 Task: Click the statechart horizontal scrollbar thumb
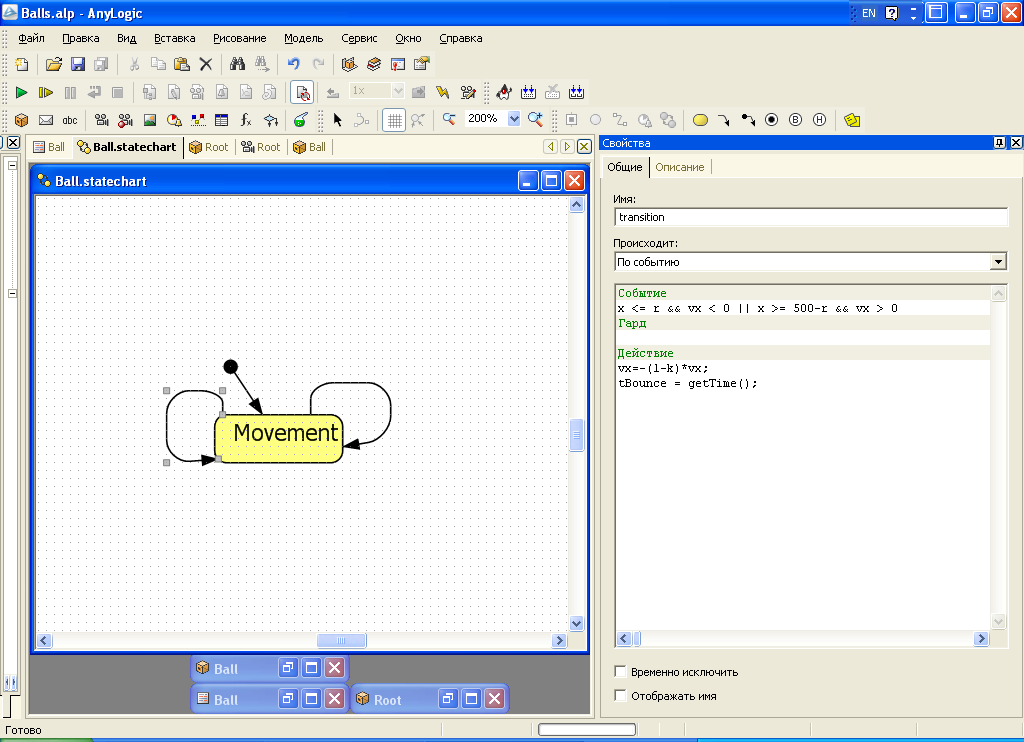[341, 641]
